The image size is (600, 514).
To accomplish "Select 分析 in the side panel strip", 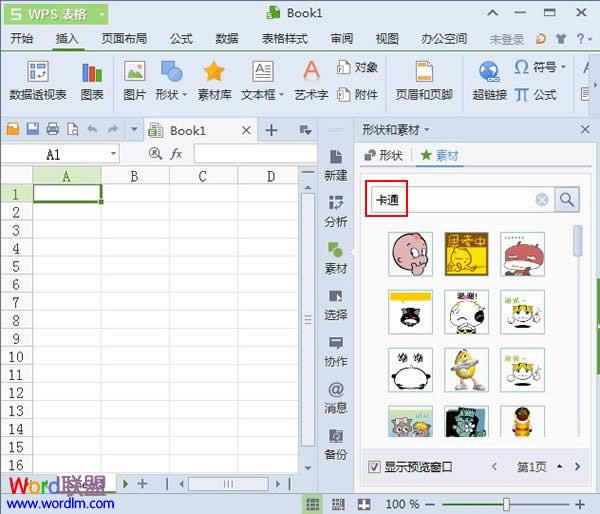I will (336, 211).
